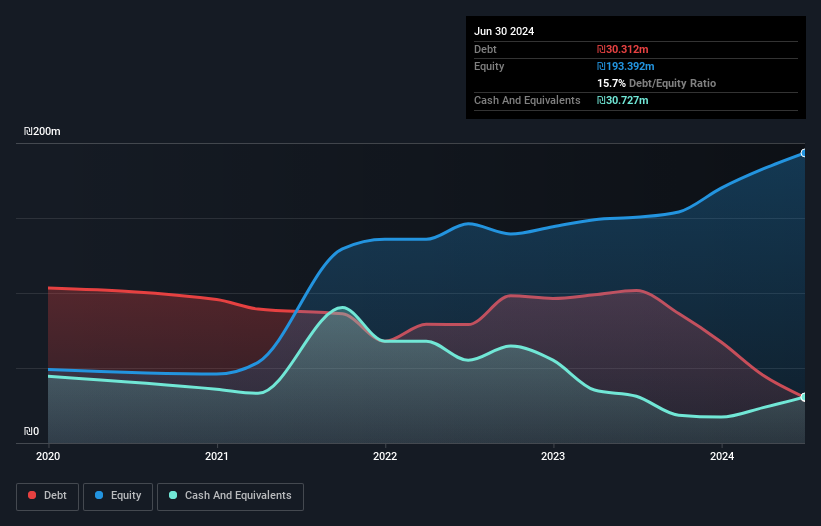Click the 15.7% Debt/Equity Ratio text

[x=657, y=83]
